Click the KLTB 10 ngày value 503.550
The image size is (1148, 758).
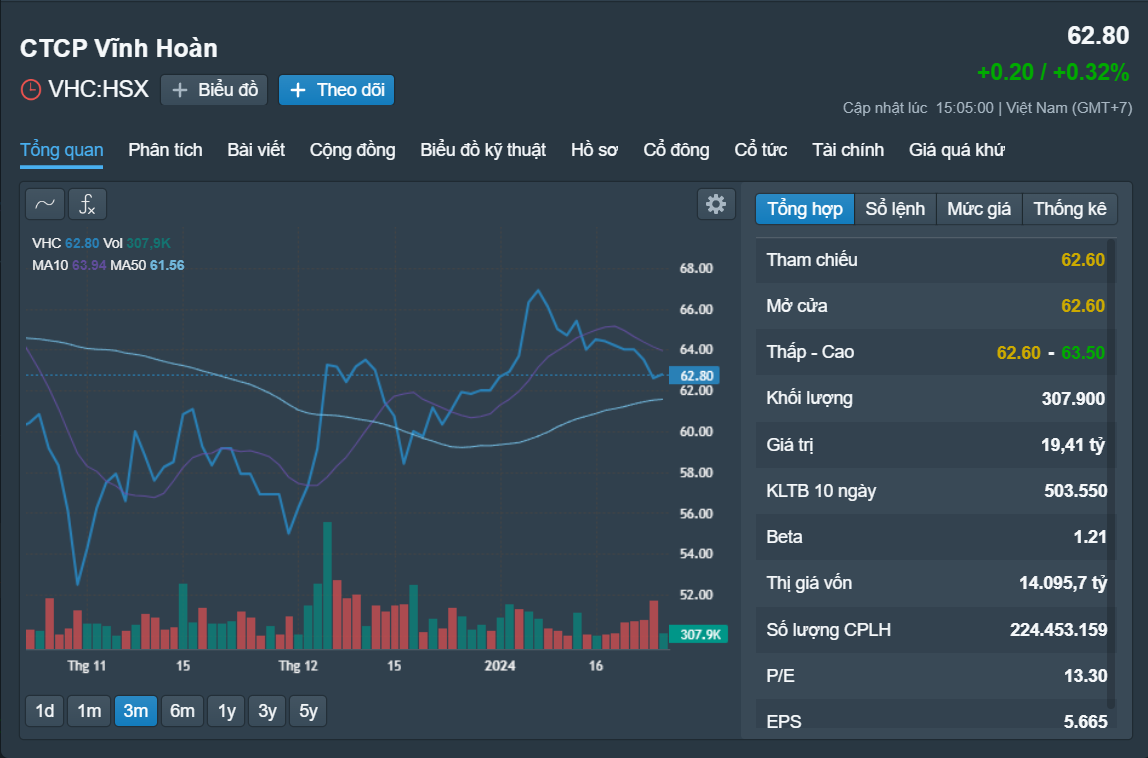(x=1076, y=491)
